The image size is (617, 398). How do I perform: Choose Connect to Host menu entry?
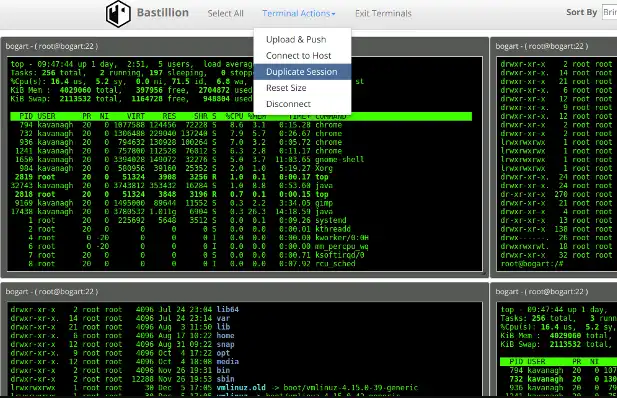point(302,56)
